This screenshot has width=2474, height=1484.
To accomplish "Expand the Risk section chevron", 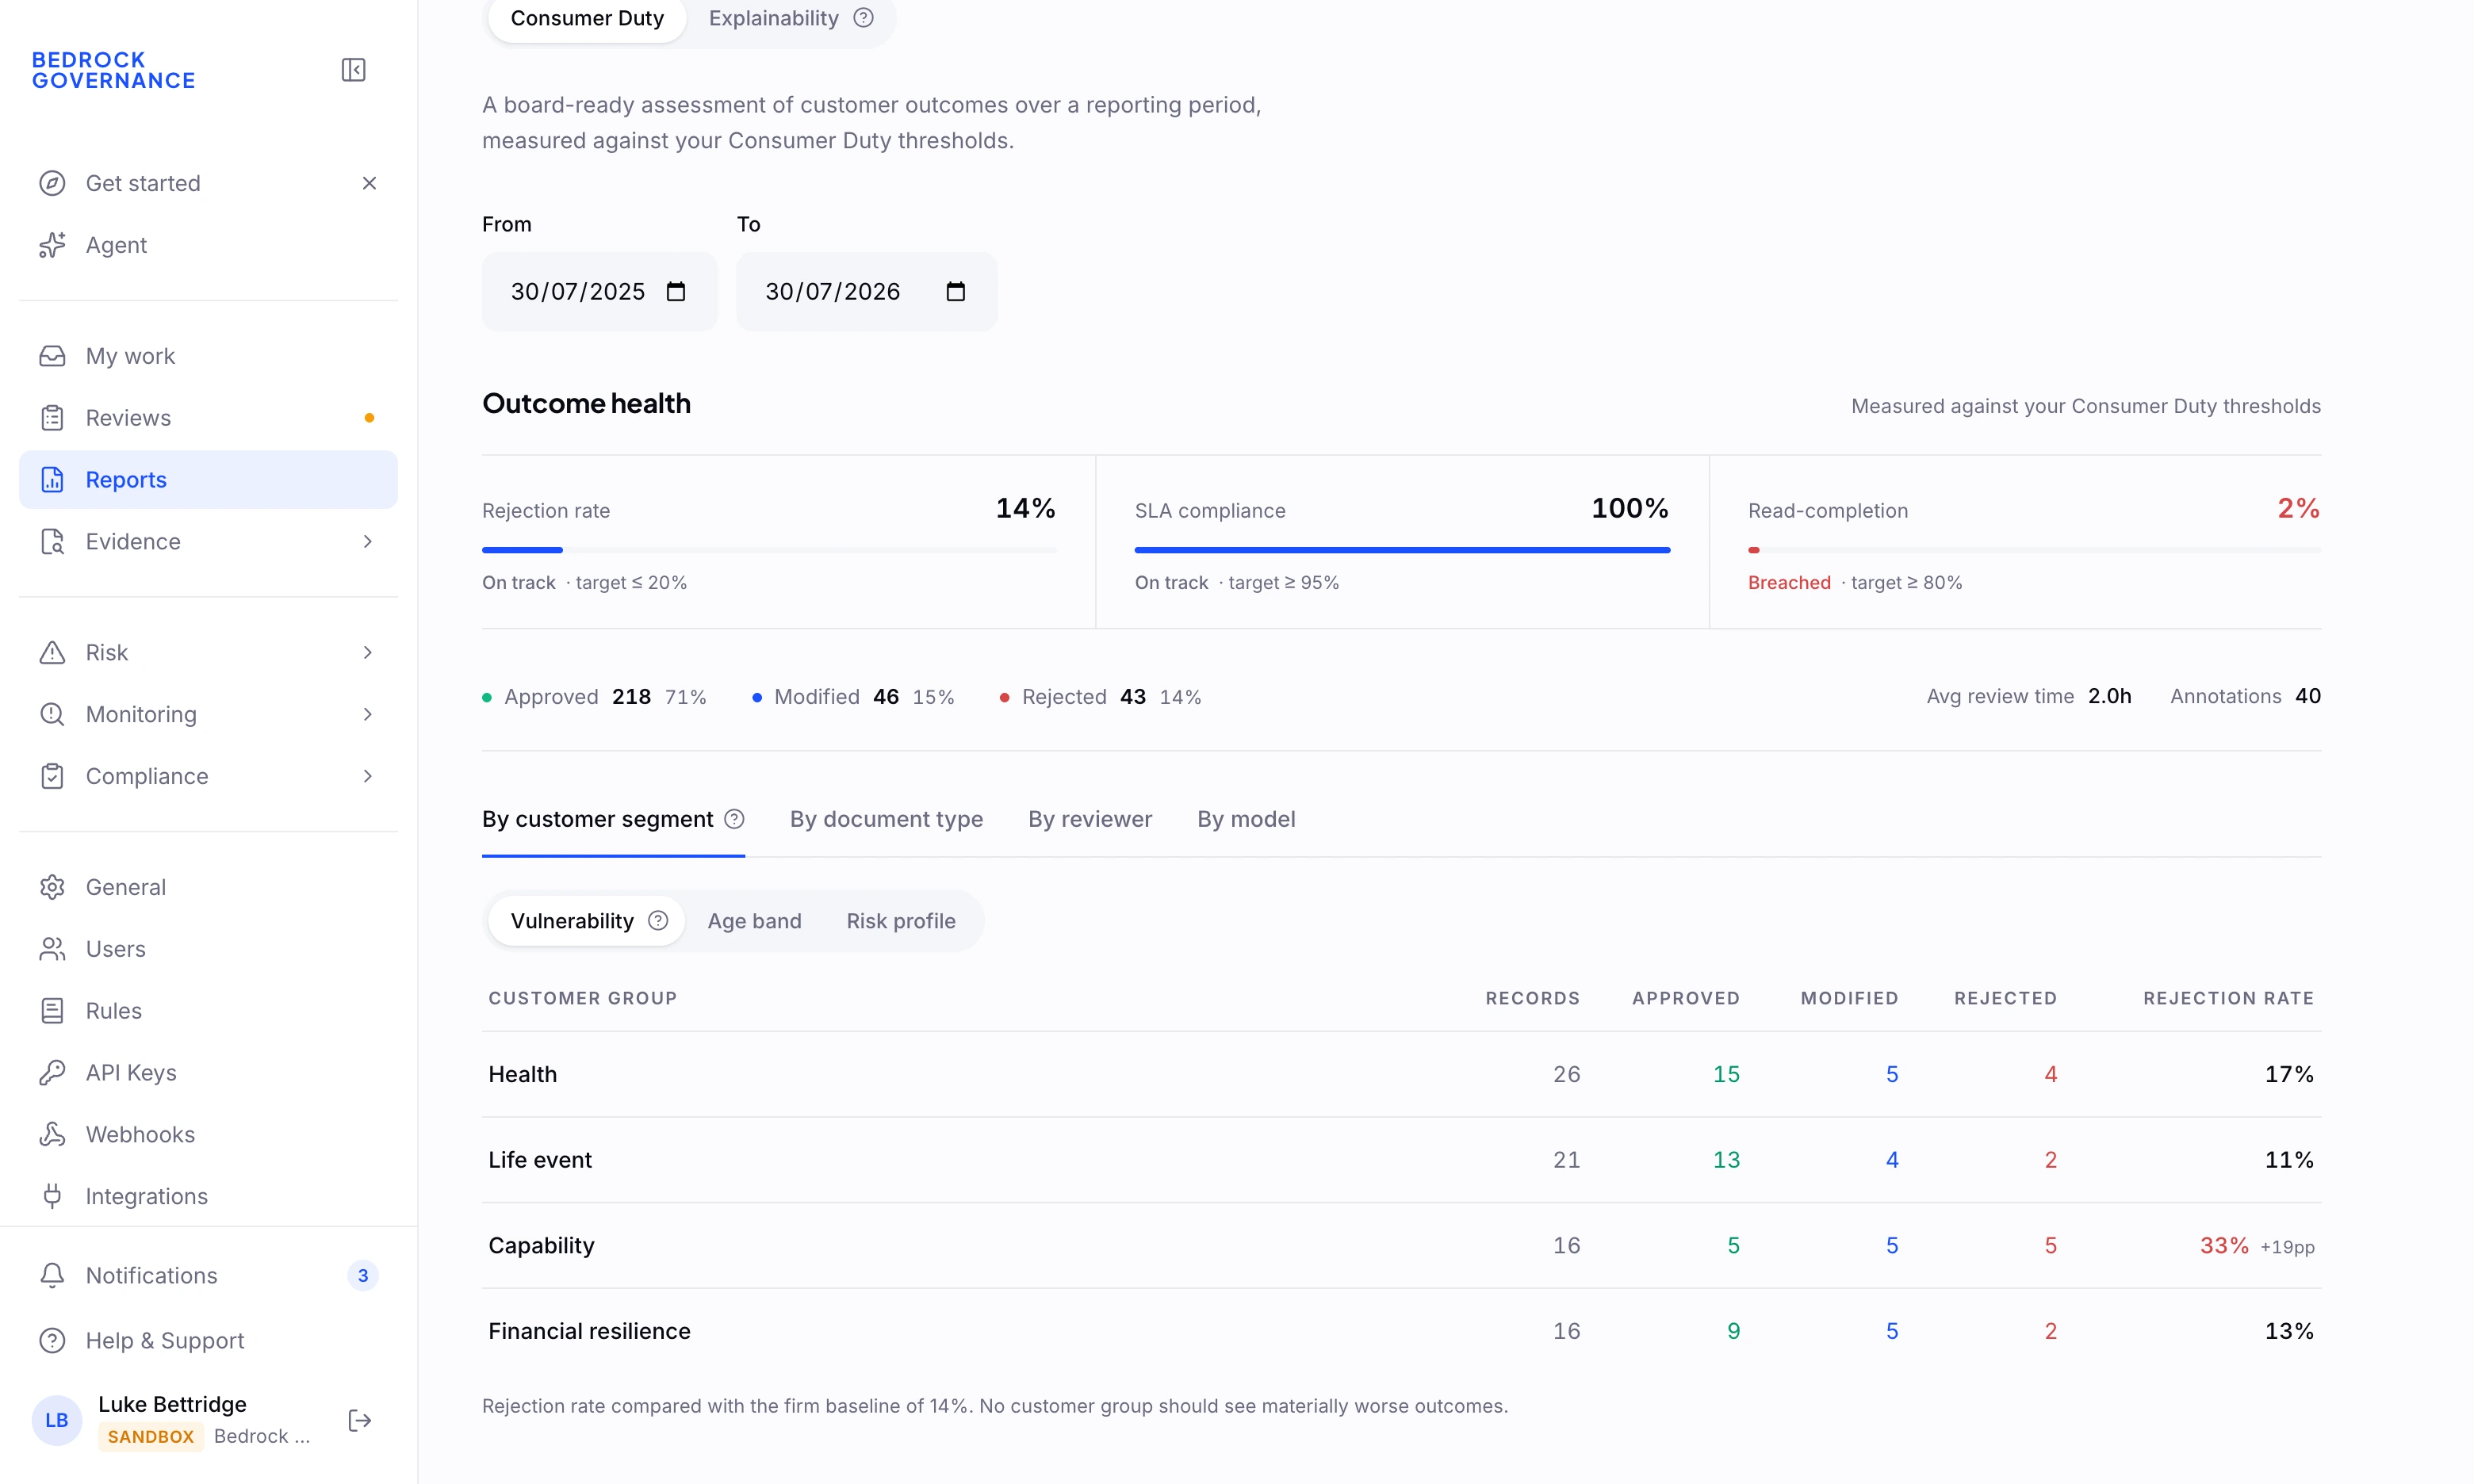I will coord(367,652).
